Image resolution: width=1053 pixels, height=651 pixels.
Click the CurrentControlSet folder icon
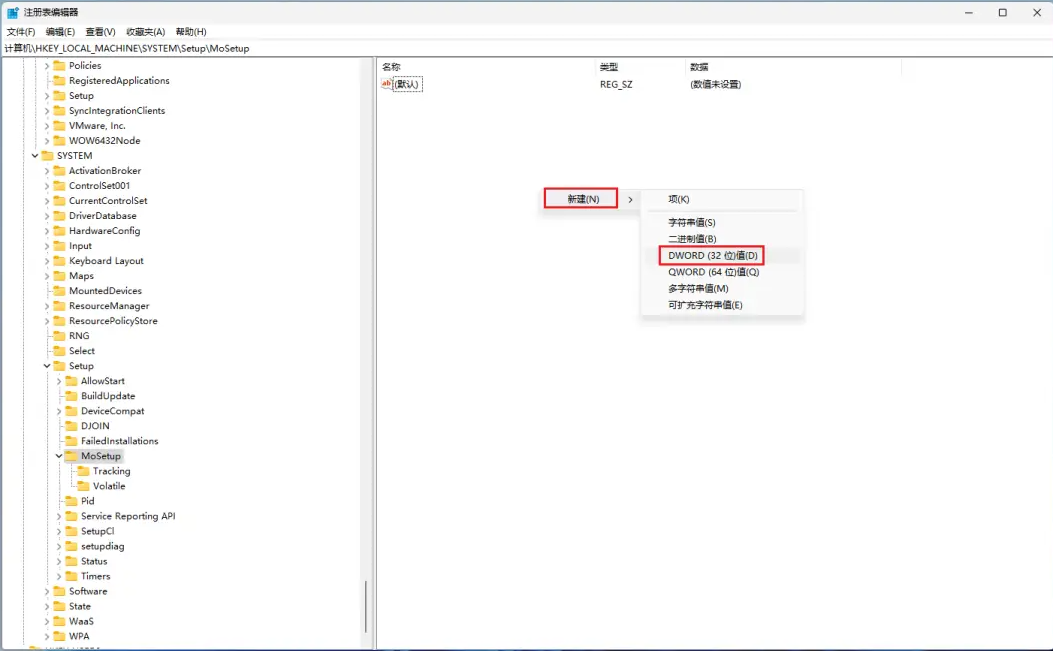point(60,201)
